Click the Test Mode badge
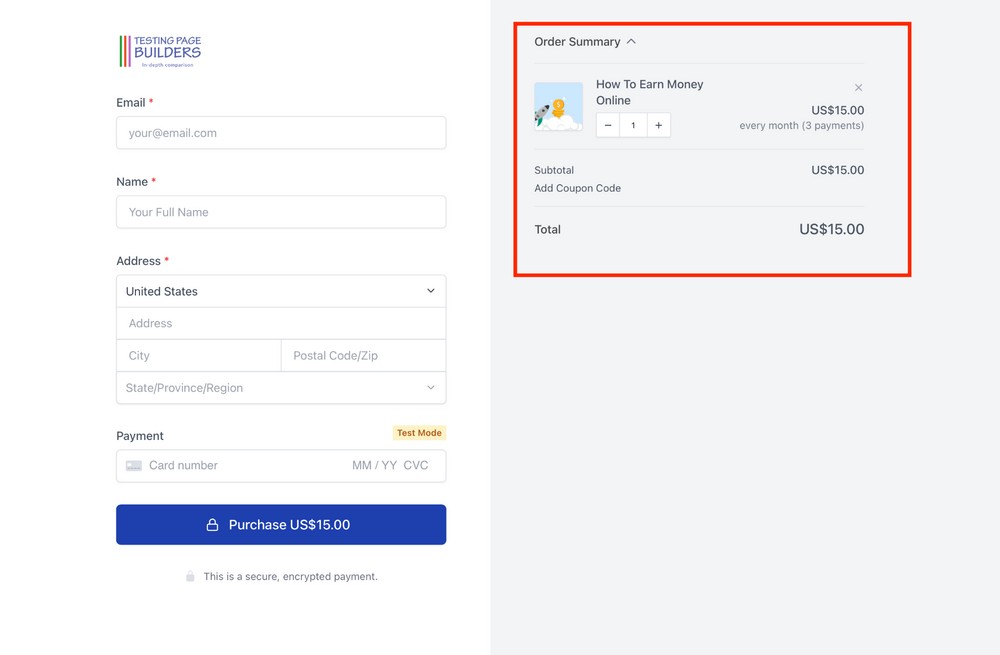Viewport: 1000px width, 655px height. point(419,432)
